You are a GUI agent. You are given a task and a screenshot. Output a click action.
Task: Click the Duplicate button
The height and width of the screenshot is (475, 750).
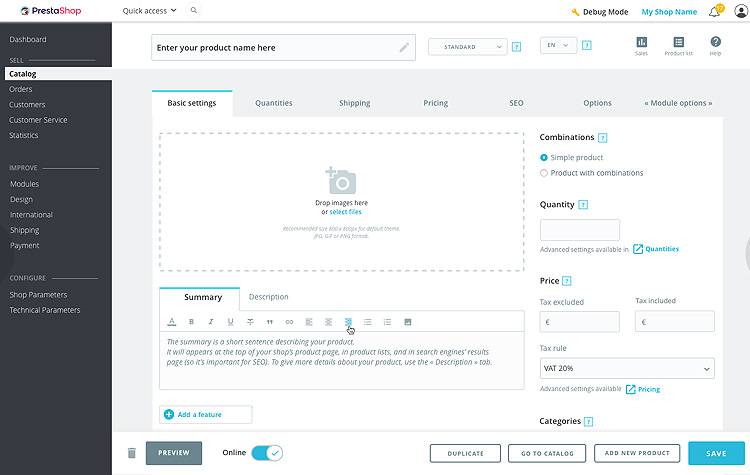(465, 453)
